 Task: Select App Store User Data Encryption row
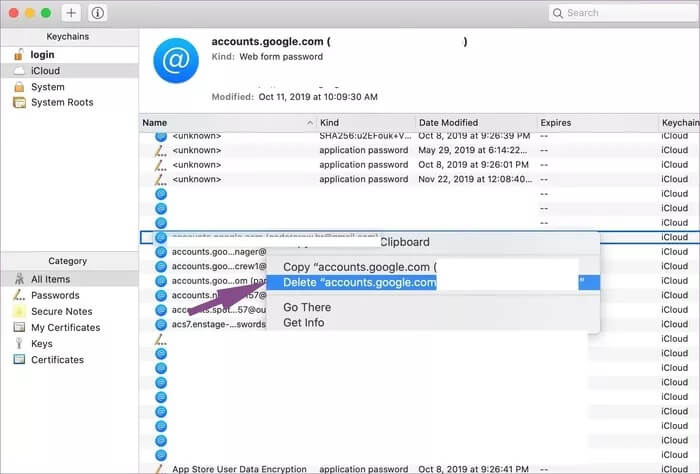(420, 469)
